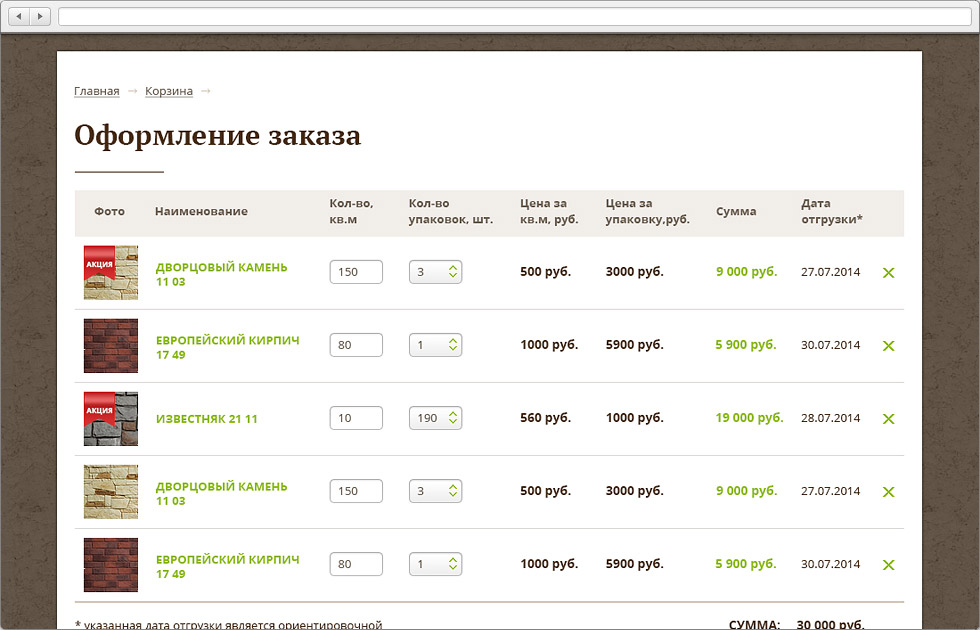Click the СУММА: total label
The image size is (980, 630).
coord(754,624)
